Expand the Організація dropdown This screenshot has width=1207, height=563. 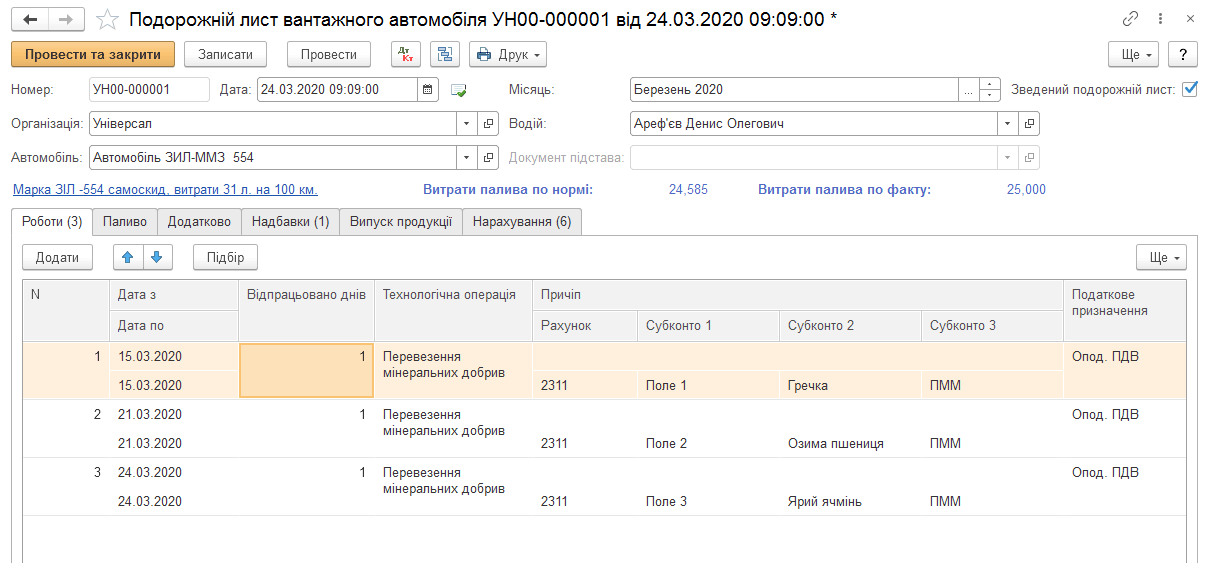(x=469, y=123)
